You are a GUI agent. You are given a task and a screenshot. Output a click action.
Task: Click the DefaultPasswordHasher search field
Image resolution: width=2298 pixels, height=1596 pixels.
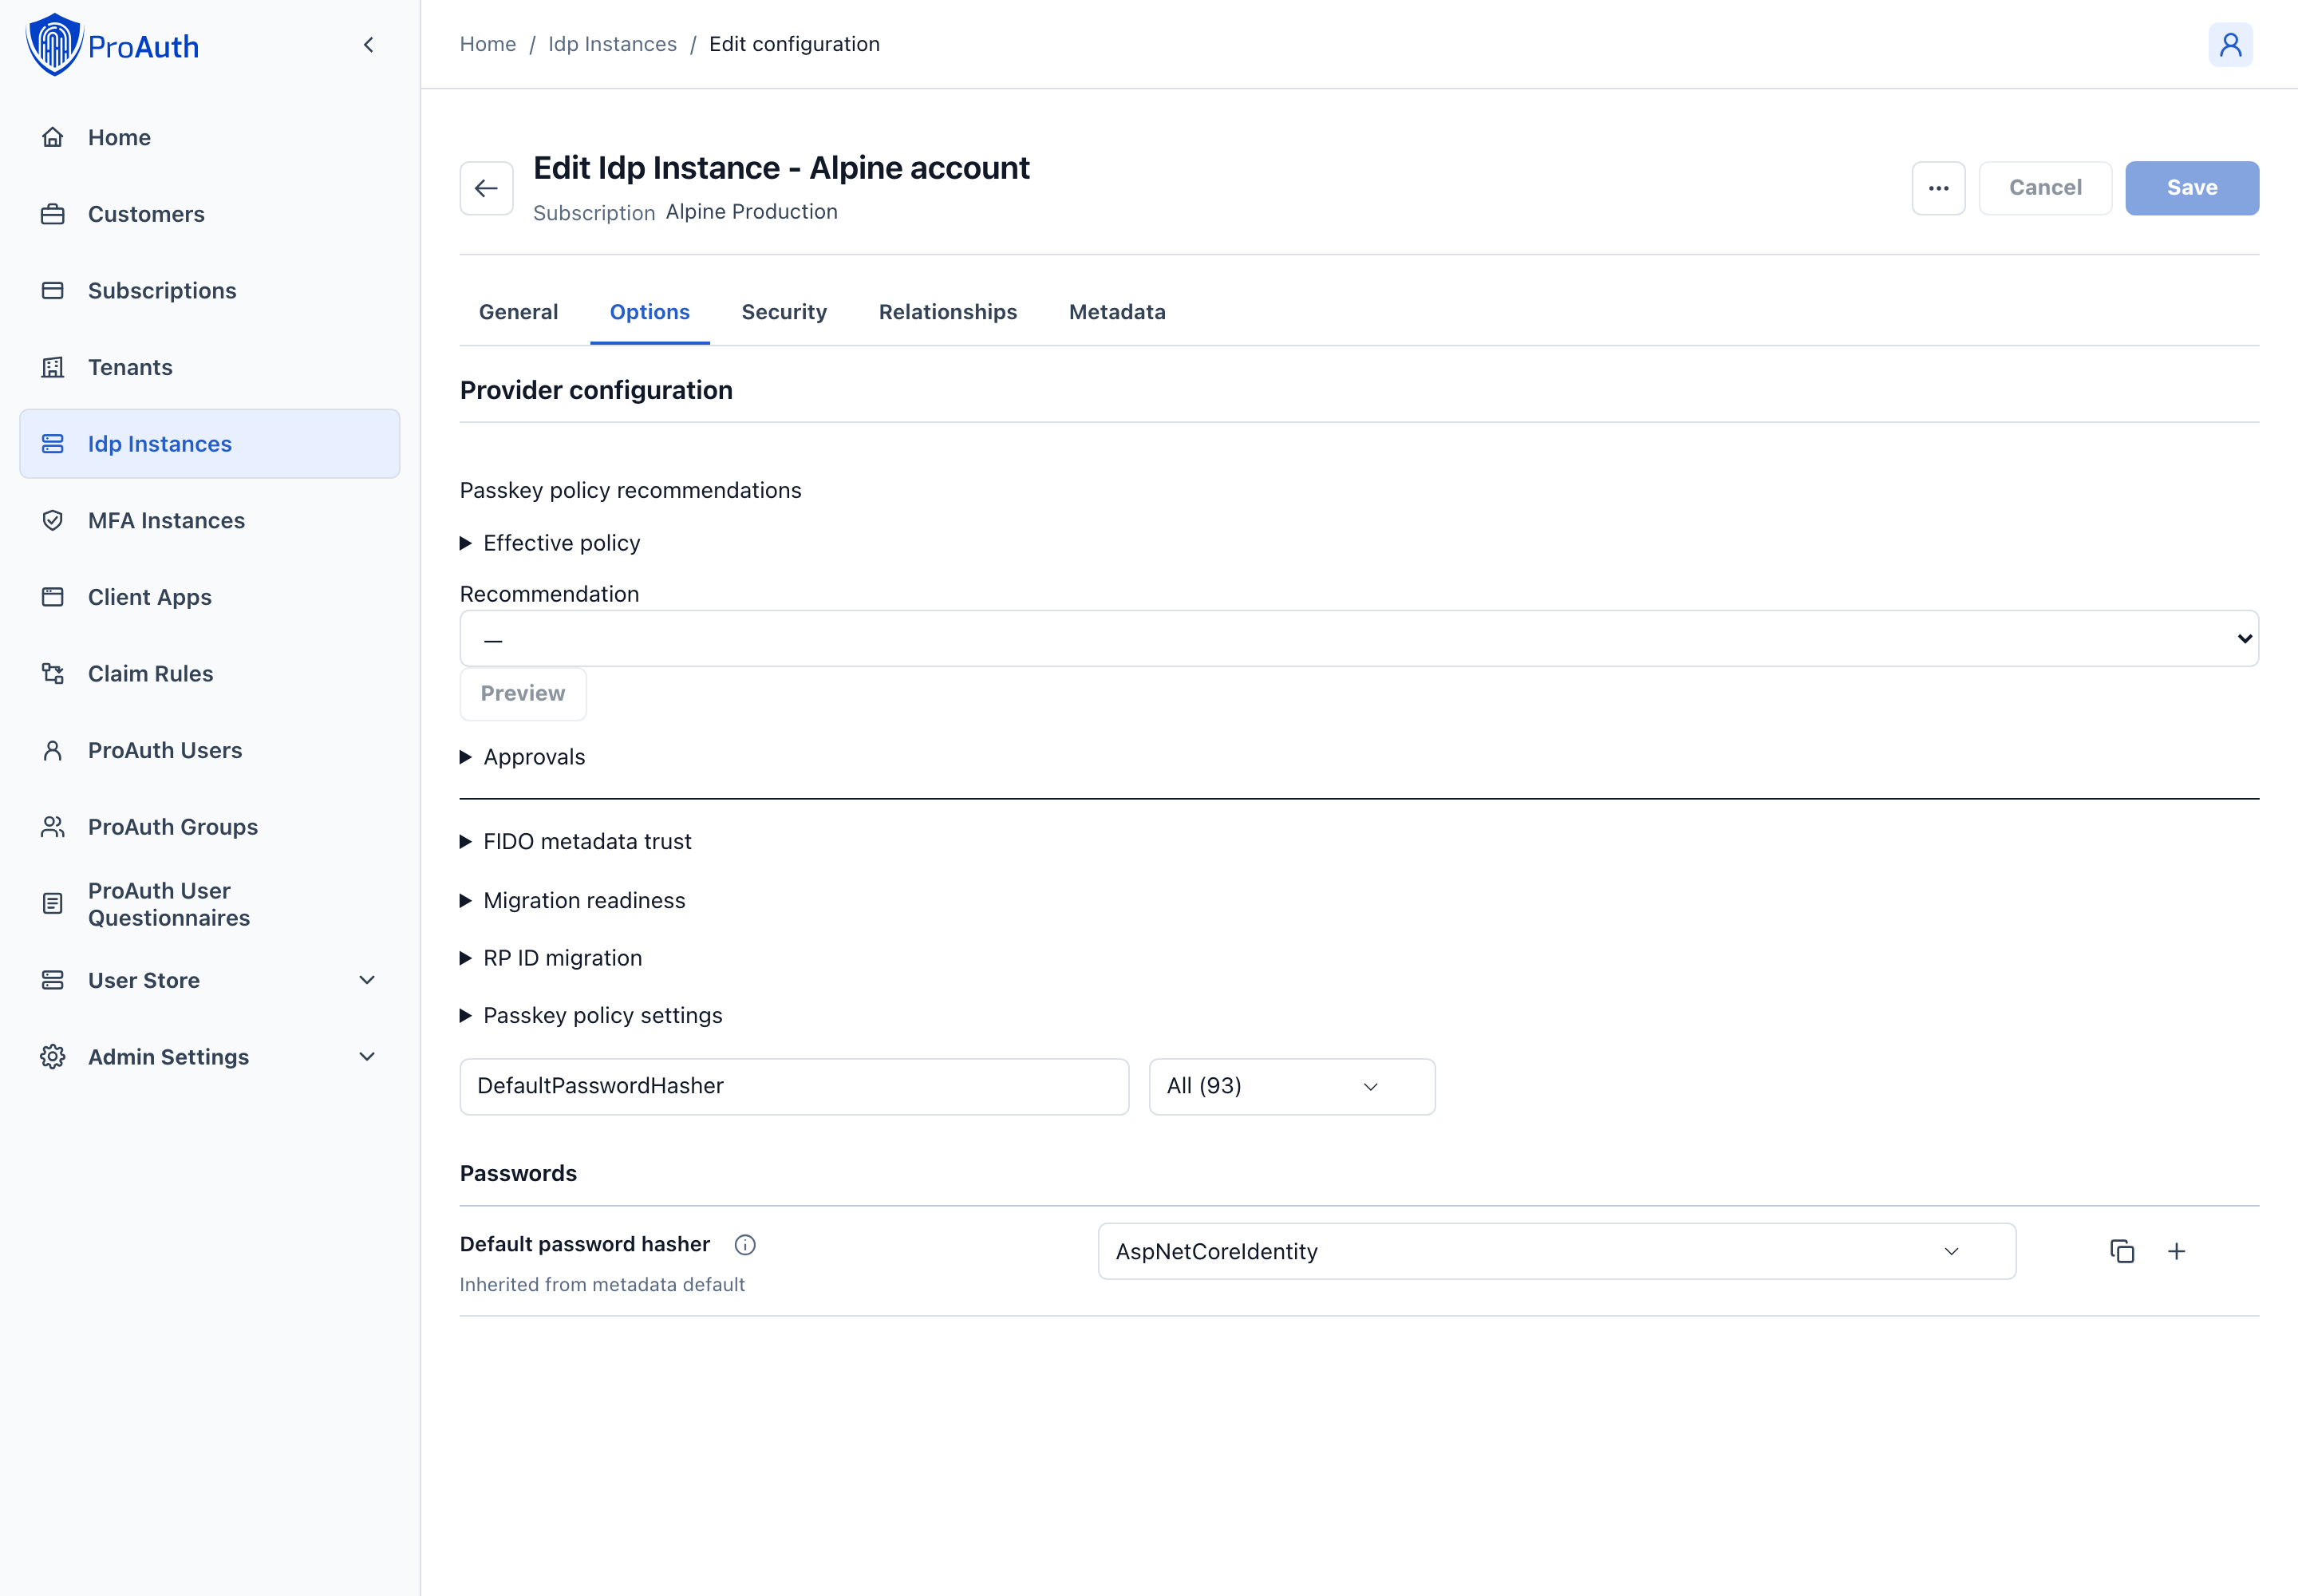[794, 1087]
